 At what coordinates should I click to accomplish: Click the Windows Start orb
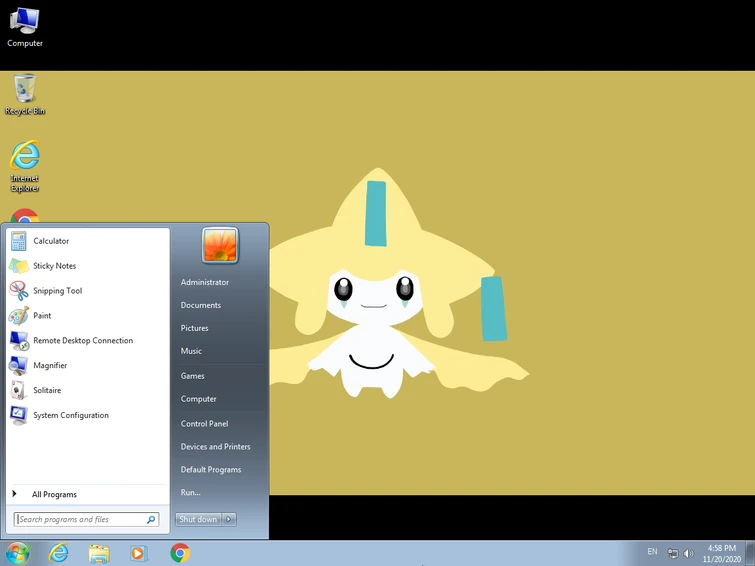tap(17, 553)
